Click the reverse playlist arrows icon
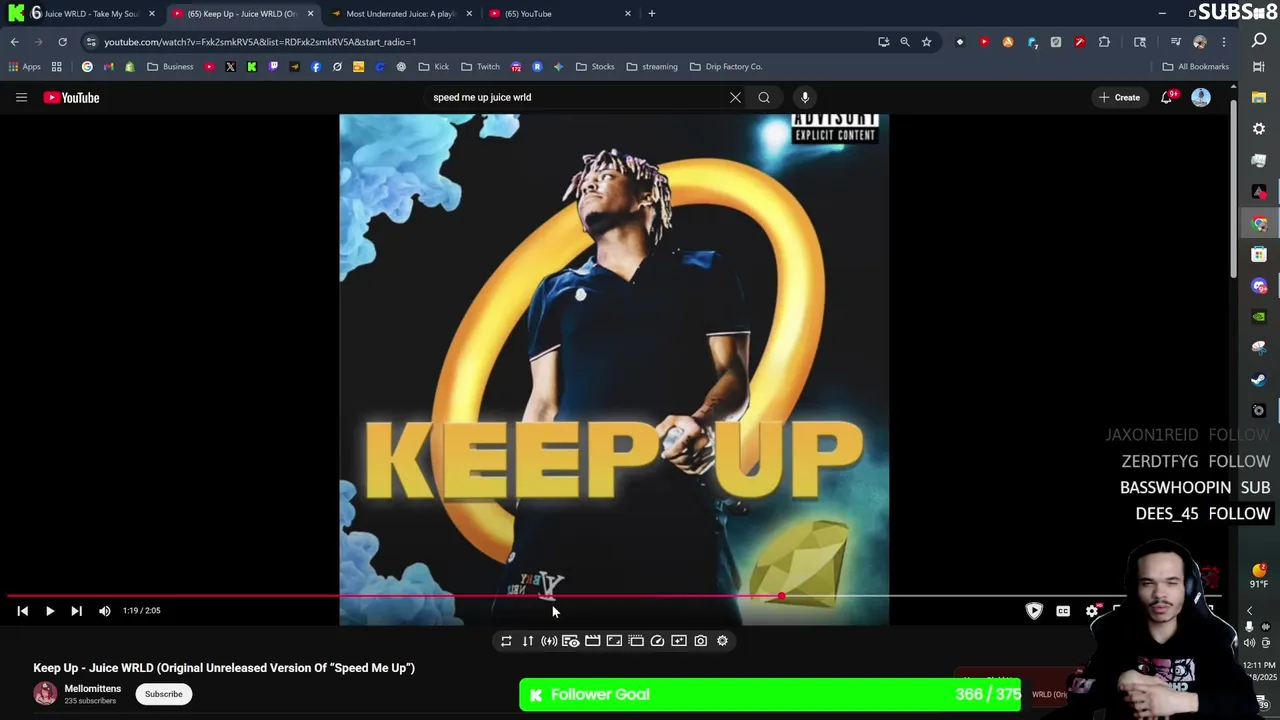This screenshot has width=1280, height=720. point(528,641)
